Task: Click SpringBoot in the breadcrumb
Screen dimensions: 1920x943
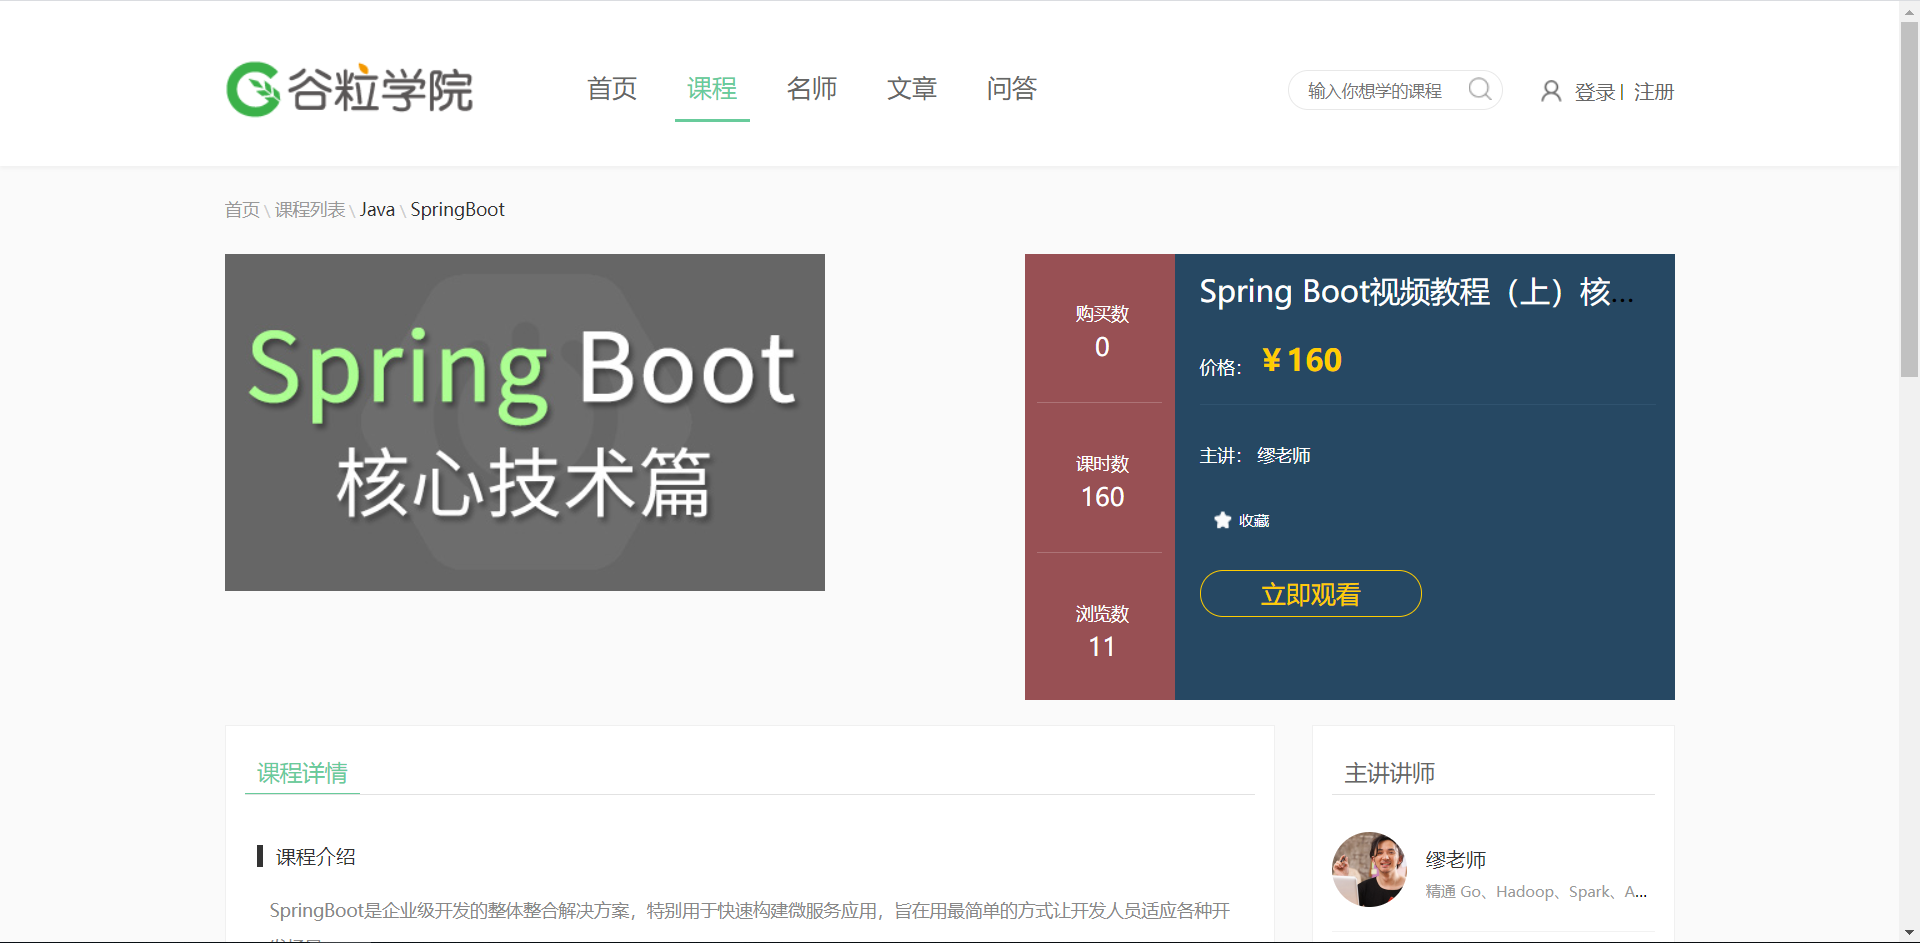Action: tap(457, 210)
